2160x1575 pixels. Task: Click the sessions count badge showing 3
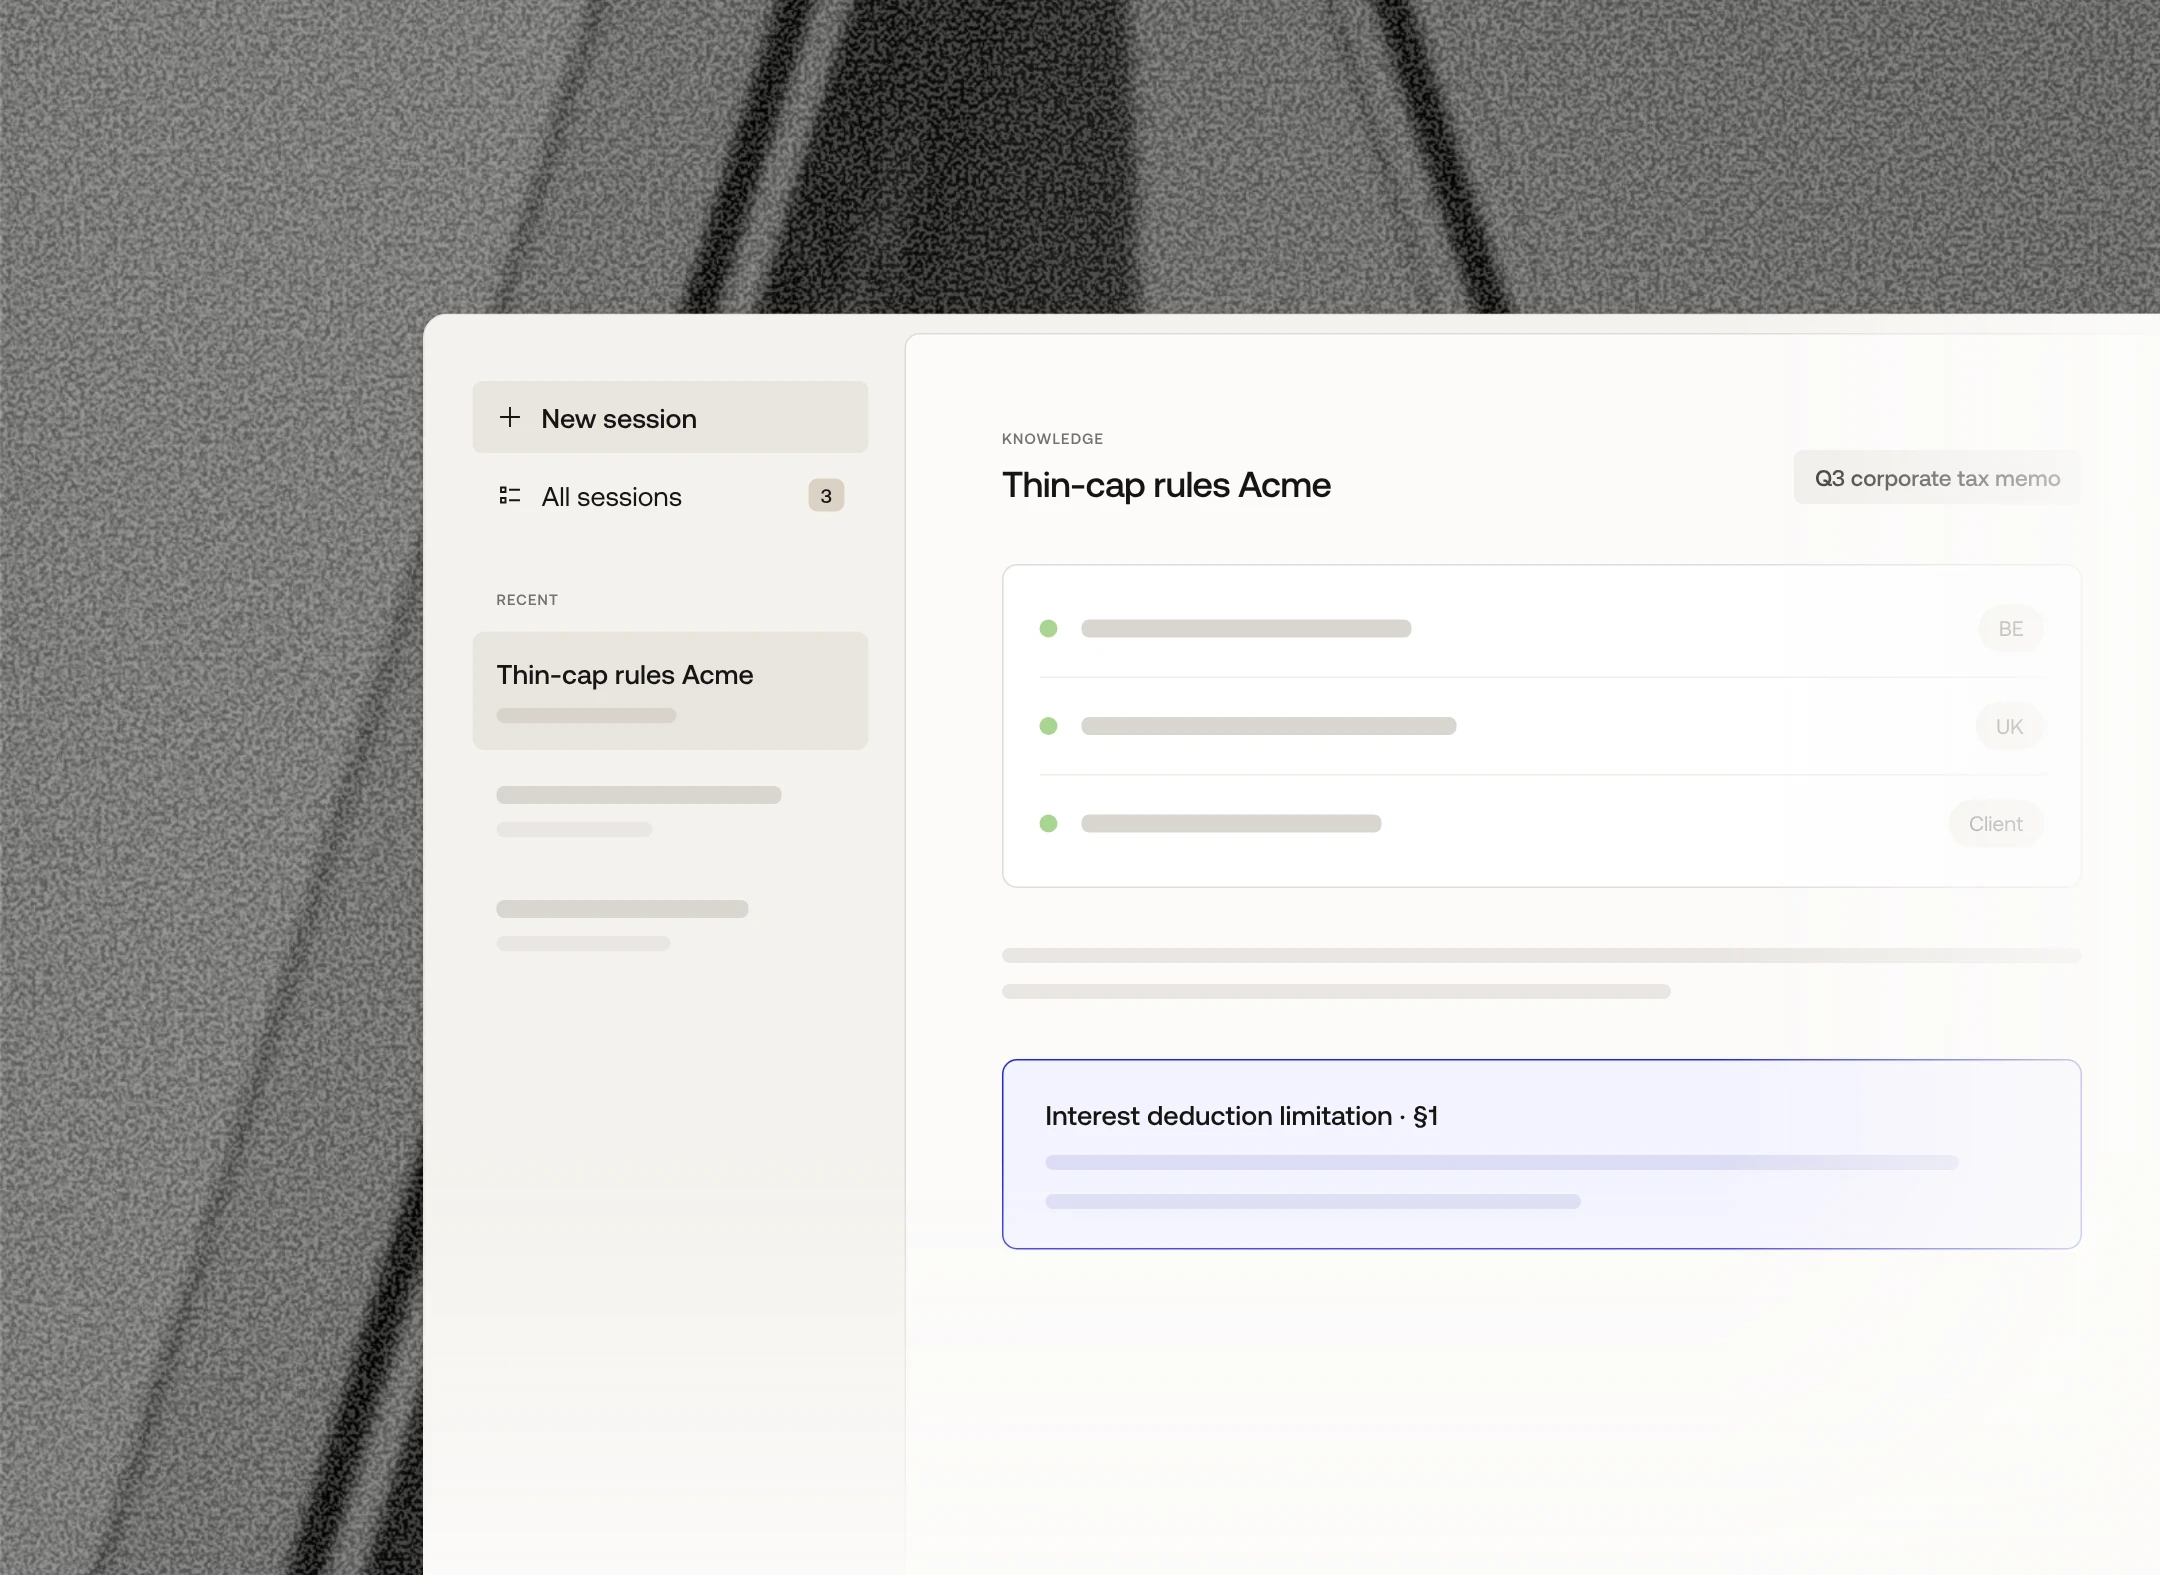click(x=826, y=496)
